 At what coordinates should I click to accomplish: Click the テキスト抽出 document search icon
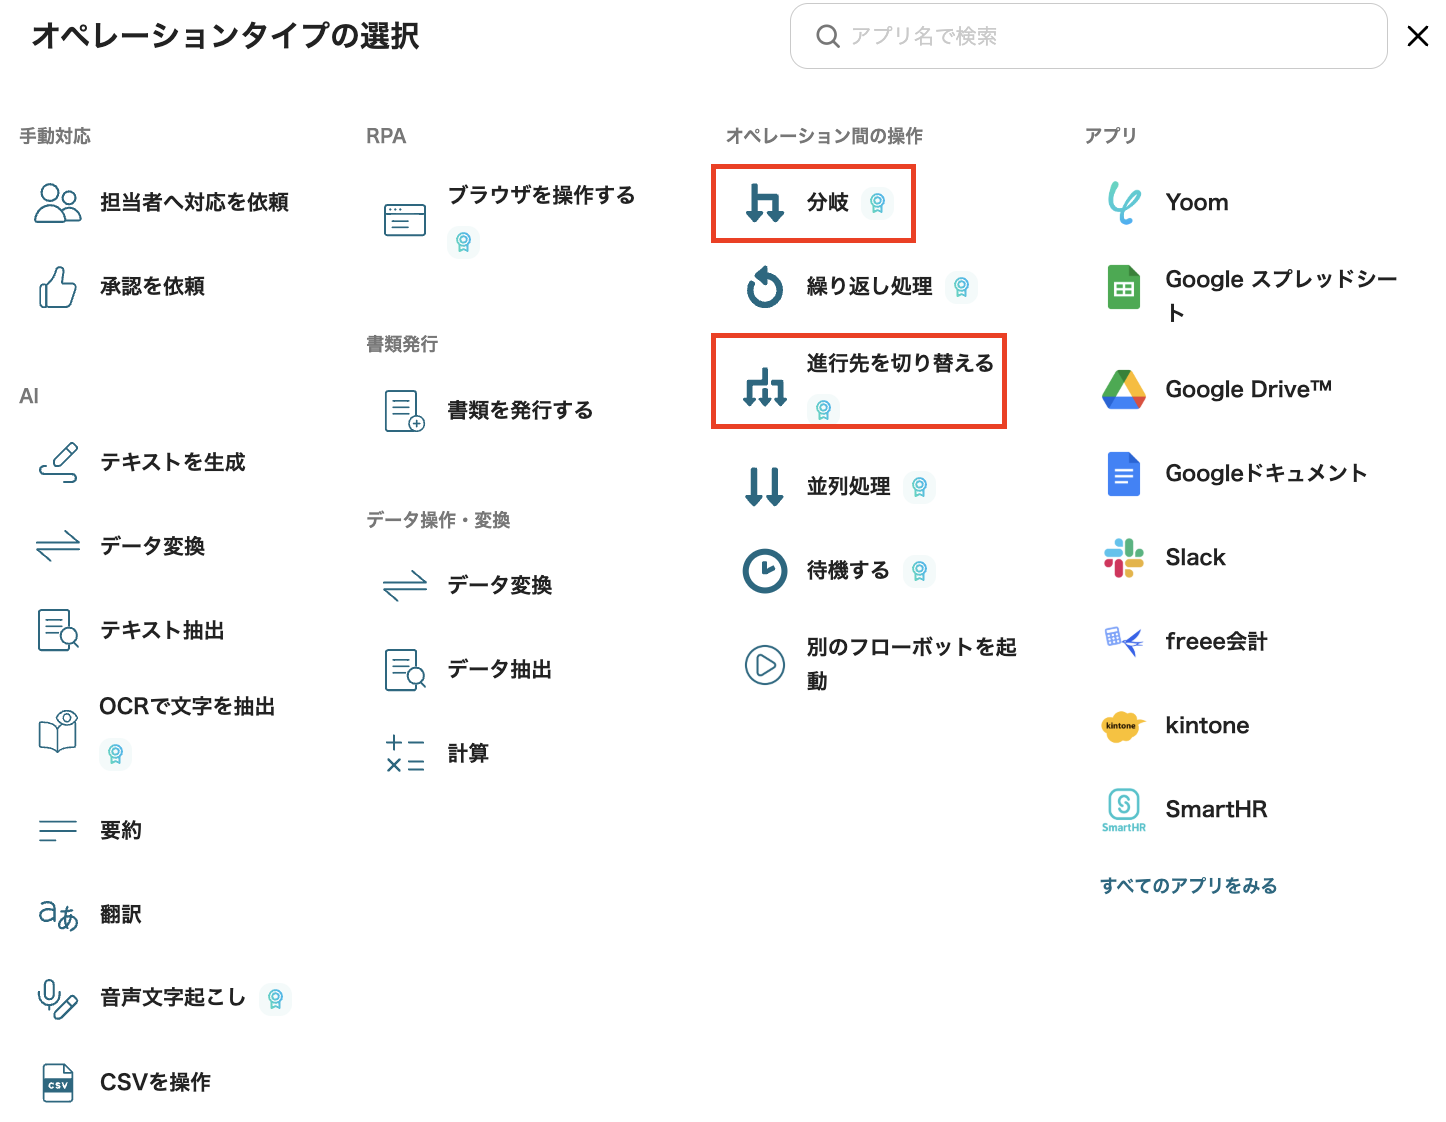(x=58, y=630)
